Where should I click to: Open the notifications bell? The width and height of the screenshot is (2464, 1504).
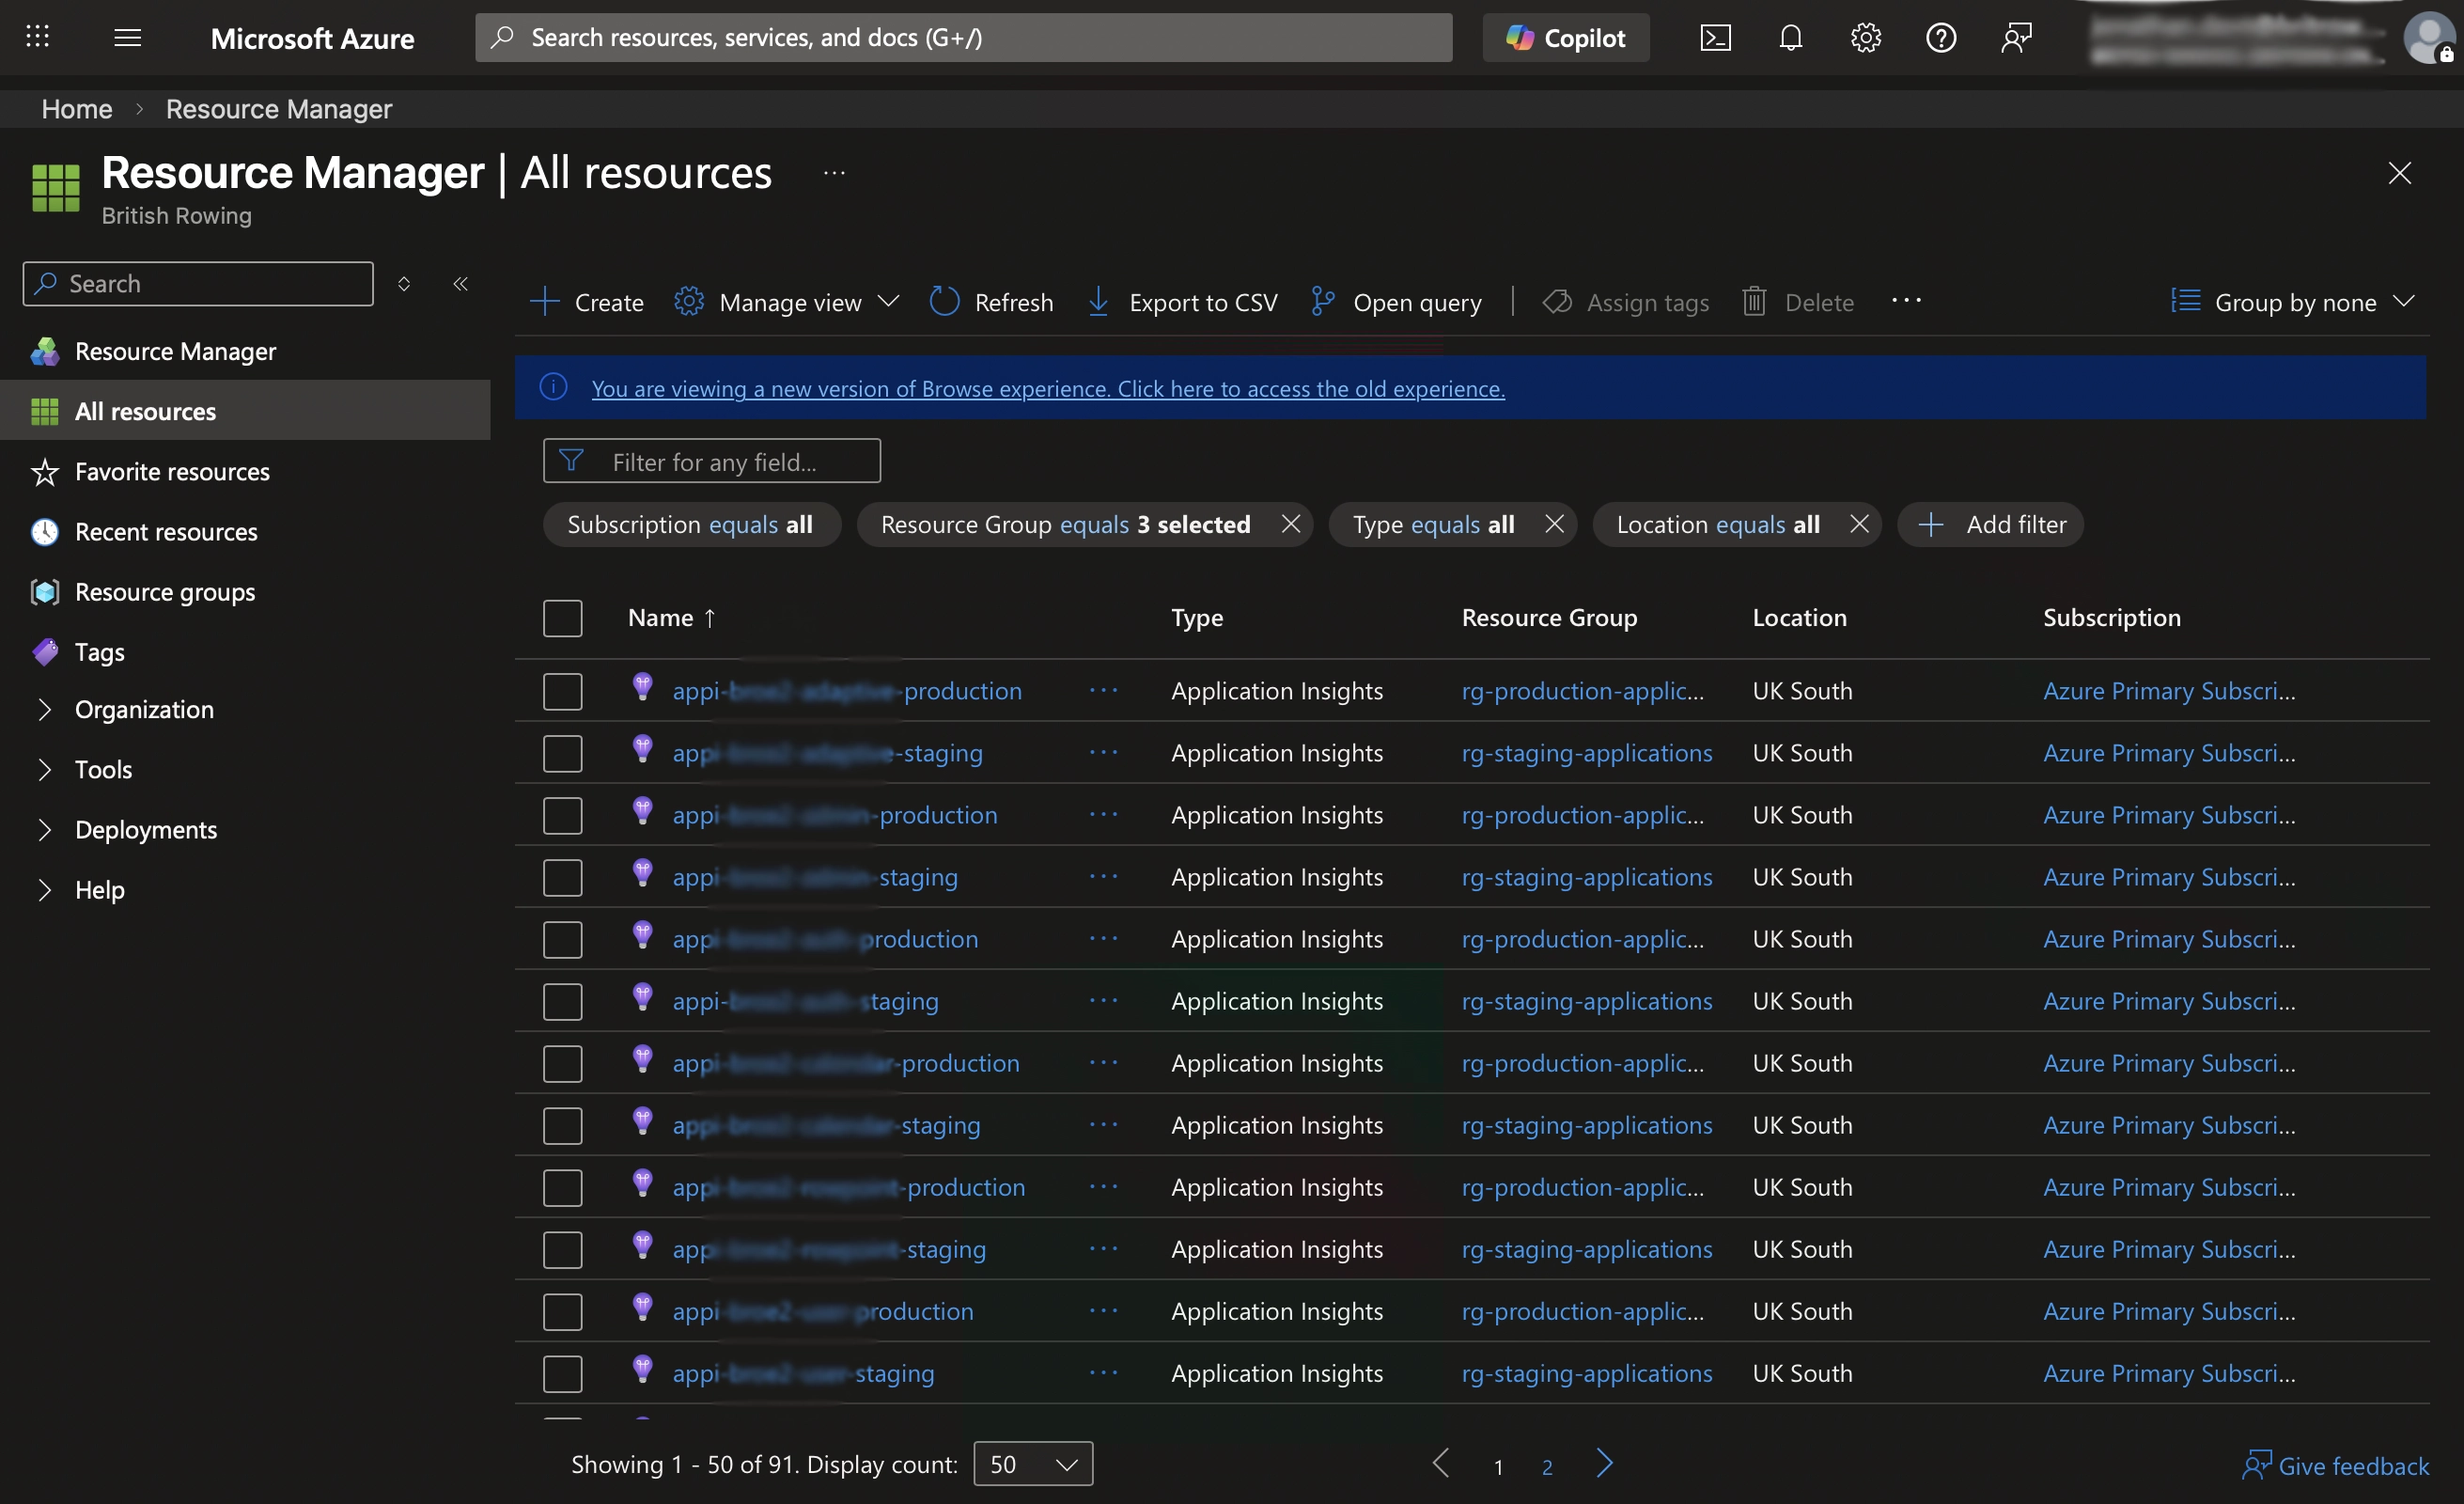(x=1790, y=37)
